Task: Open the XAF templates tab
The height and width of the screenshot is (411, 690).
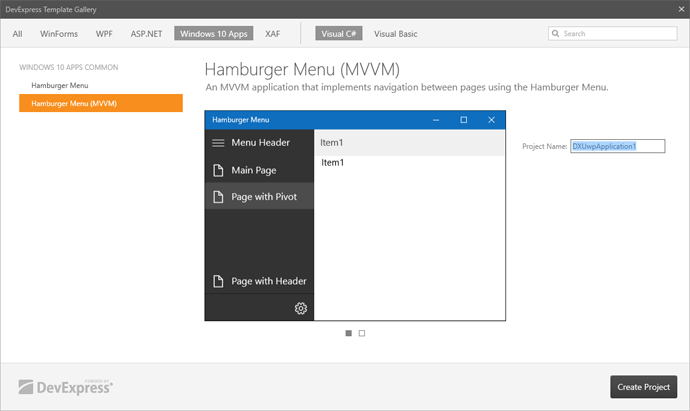Action: [272, 34]
